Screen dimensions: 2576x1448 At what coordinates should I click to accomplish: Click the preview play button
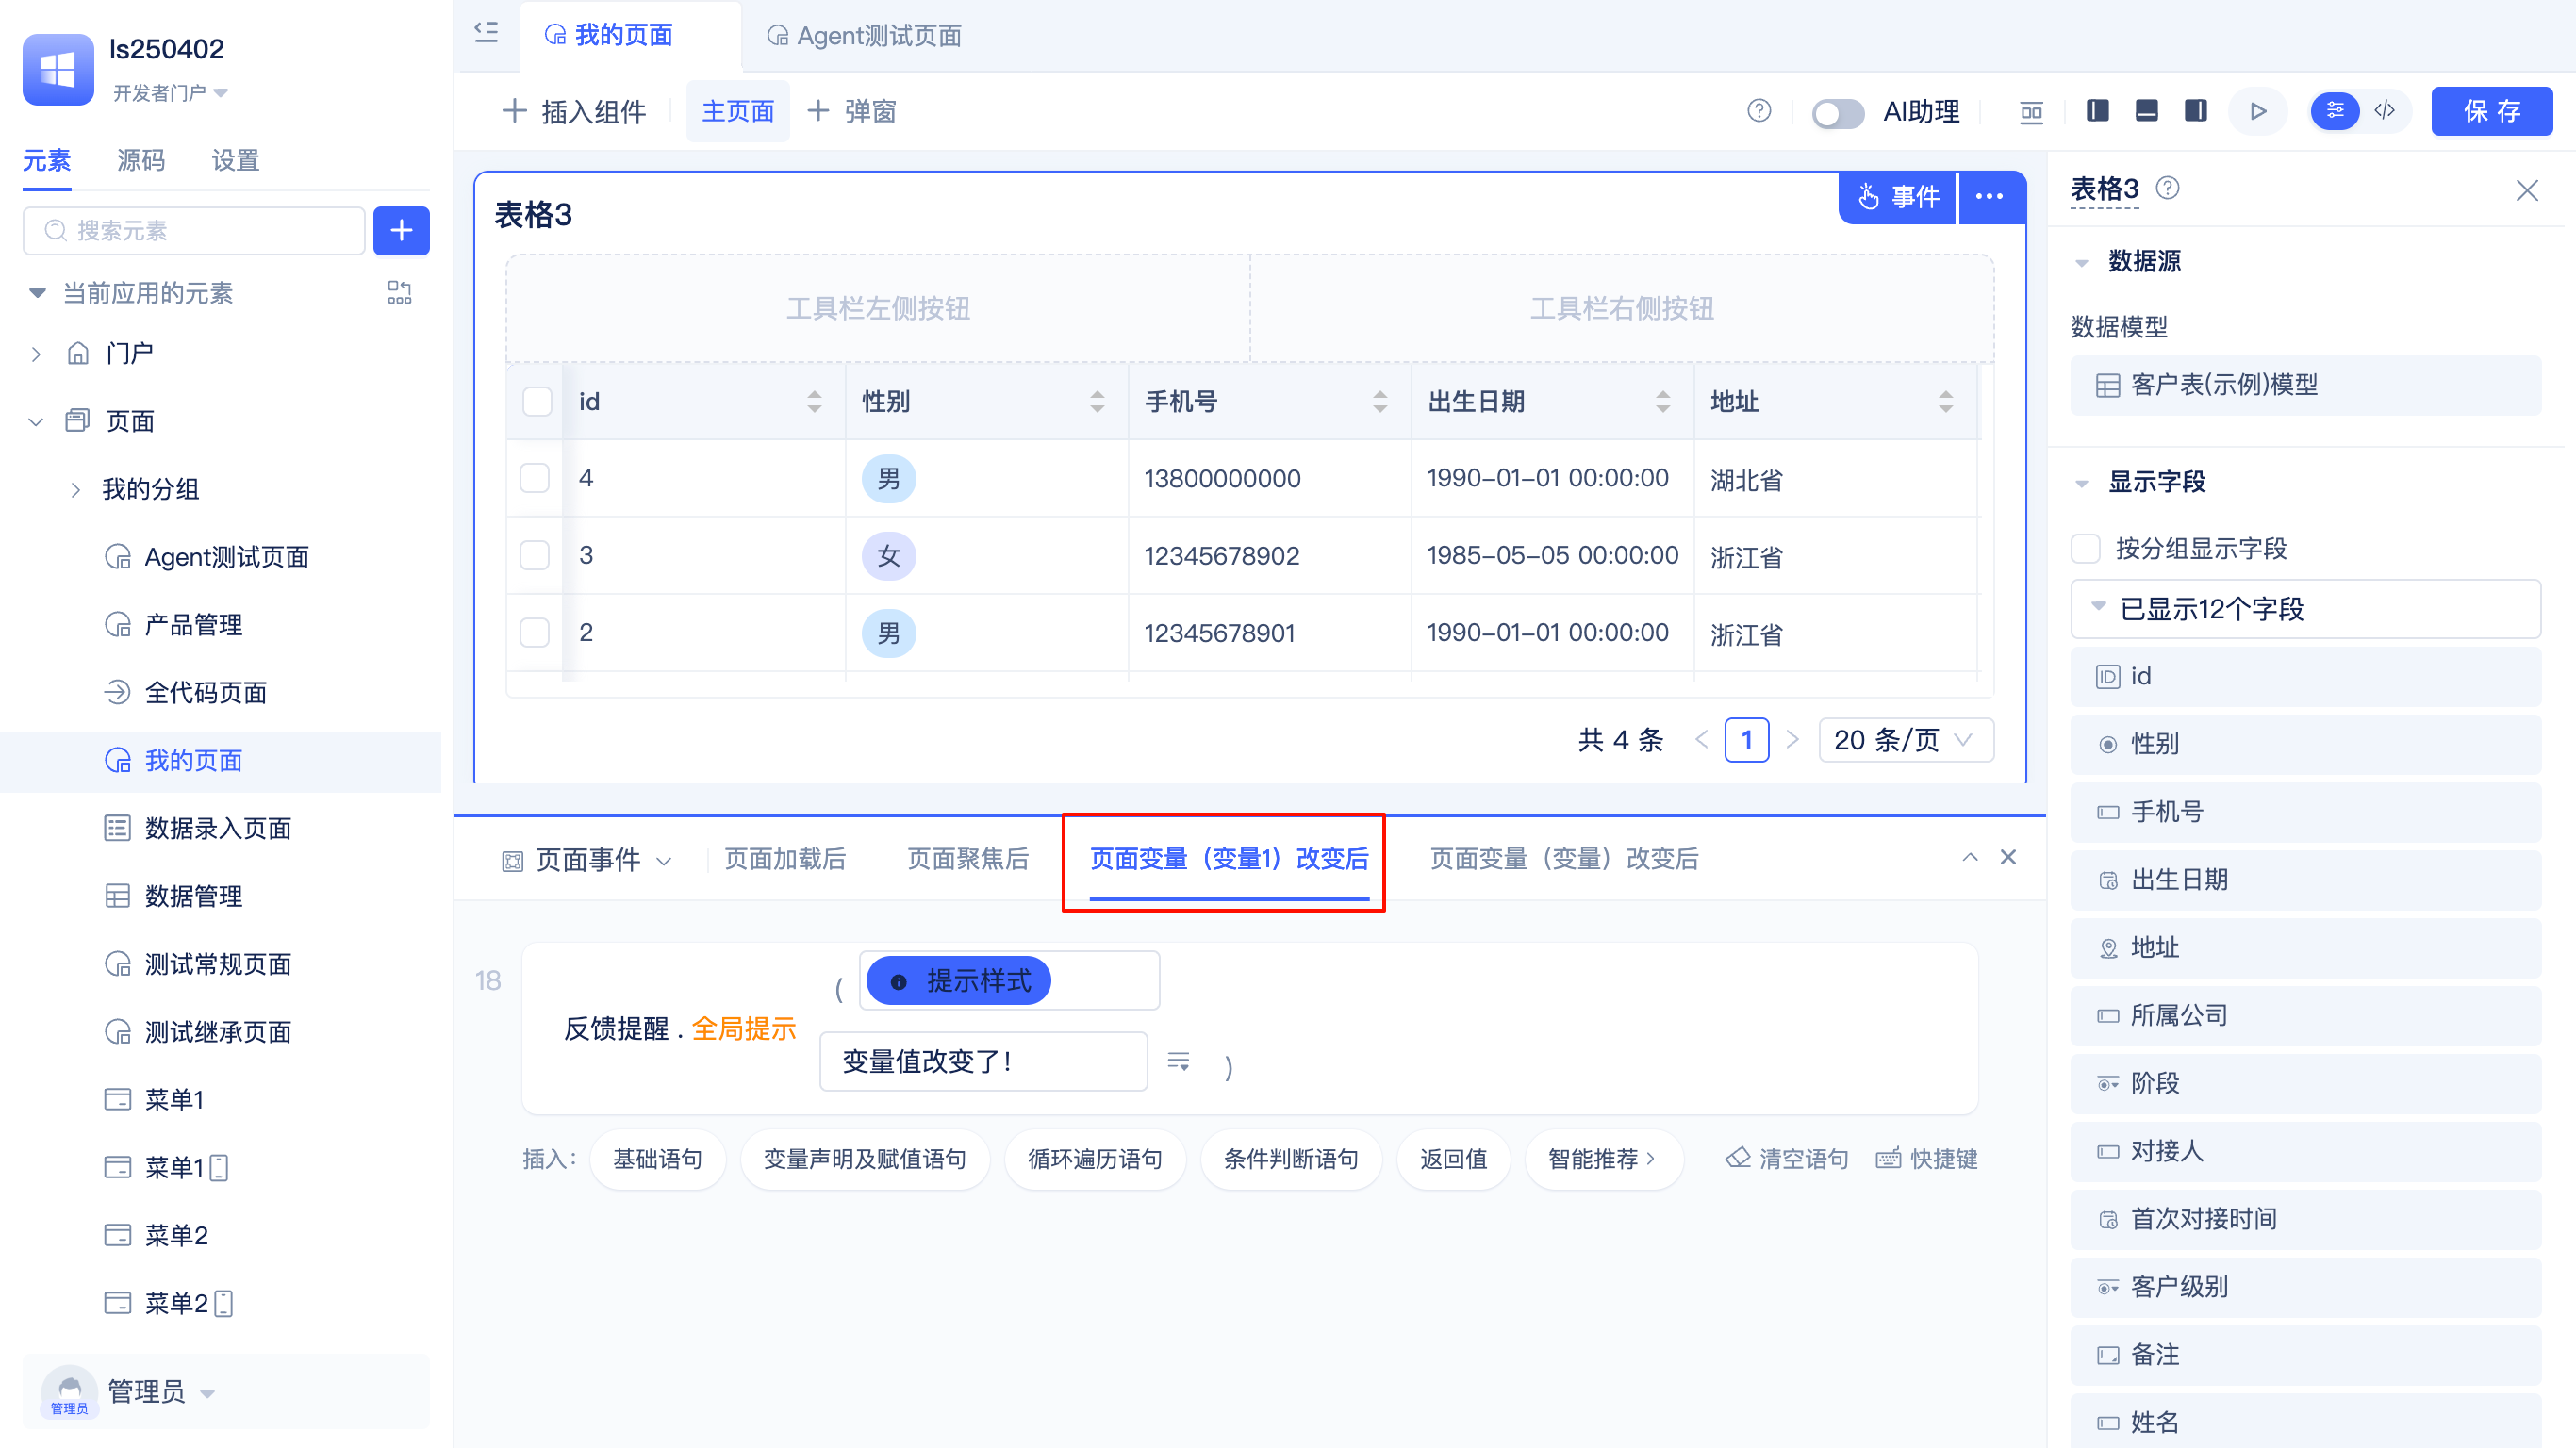(2258, 111)
